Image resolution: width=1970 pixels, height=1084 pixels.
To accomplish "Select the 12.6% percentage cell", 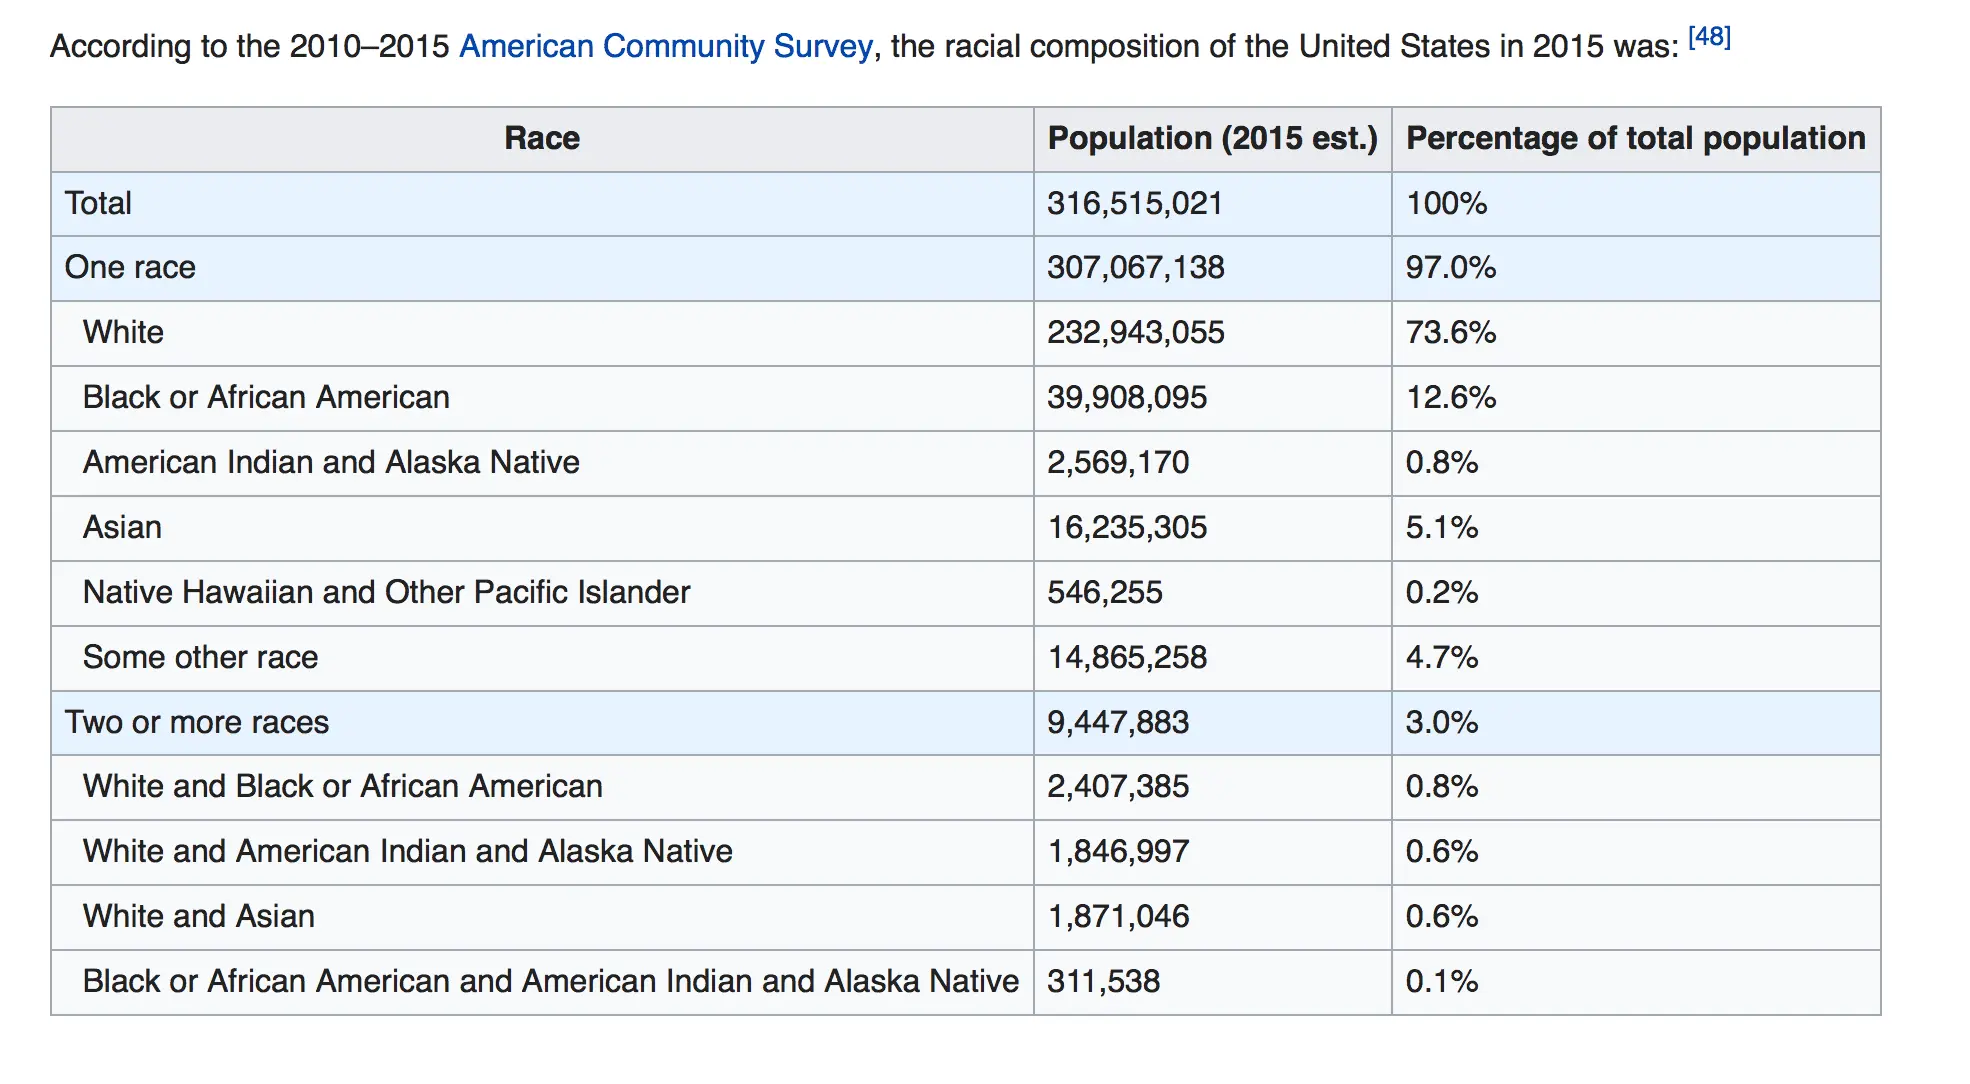I will click(x=1451, y=397).
